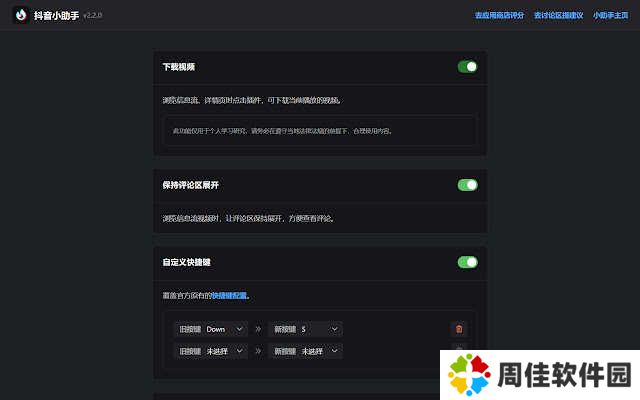Disable the 保持评论区展开 switch
640x400 pixels.
[x=467, y=185]
